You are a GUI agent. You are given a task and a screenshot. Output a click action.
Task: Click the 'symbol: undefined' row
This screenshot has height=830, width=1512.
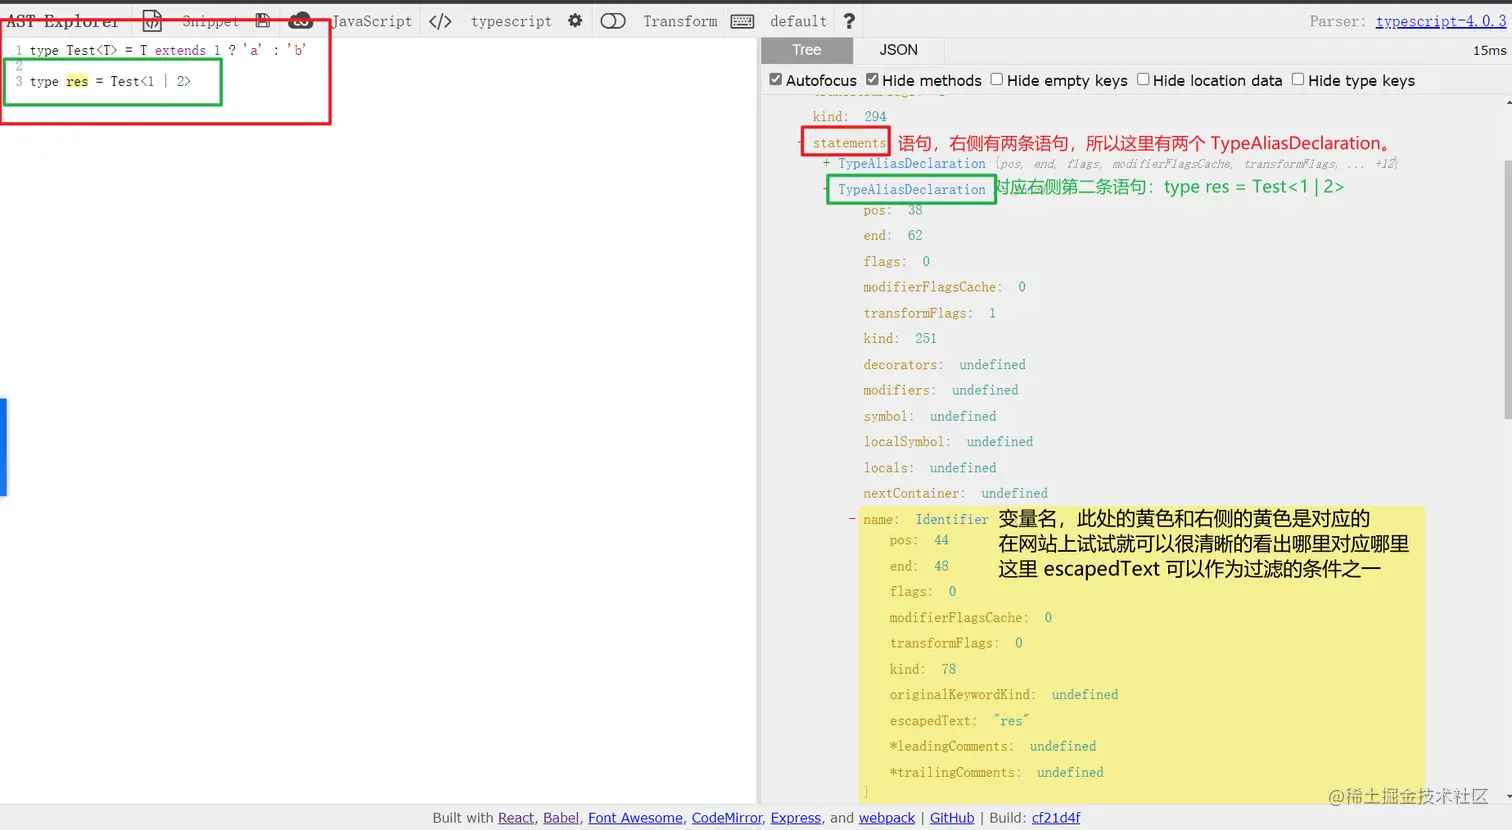(930, 416)
